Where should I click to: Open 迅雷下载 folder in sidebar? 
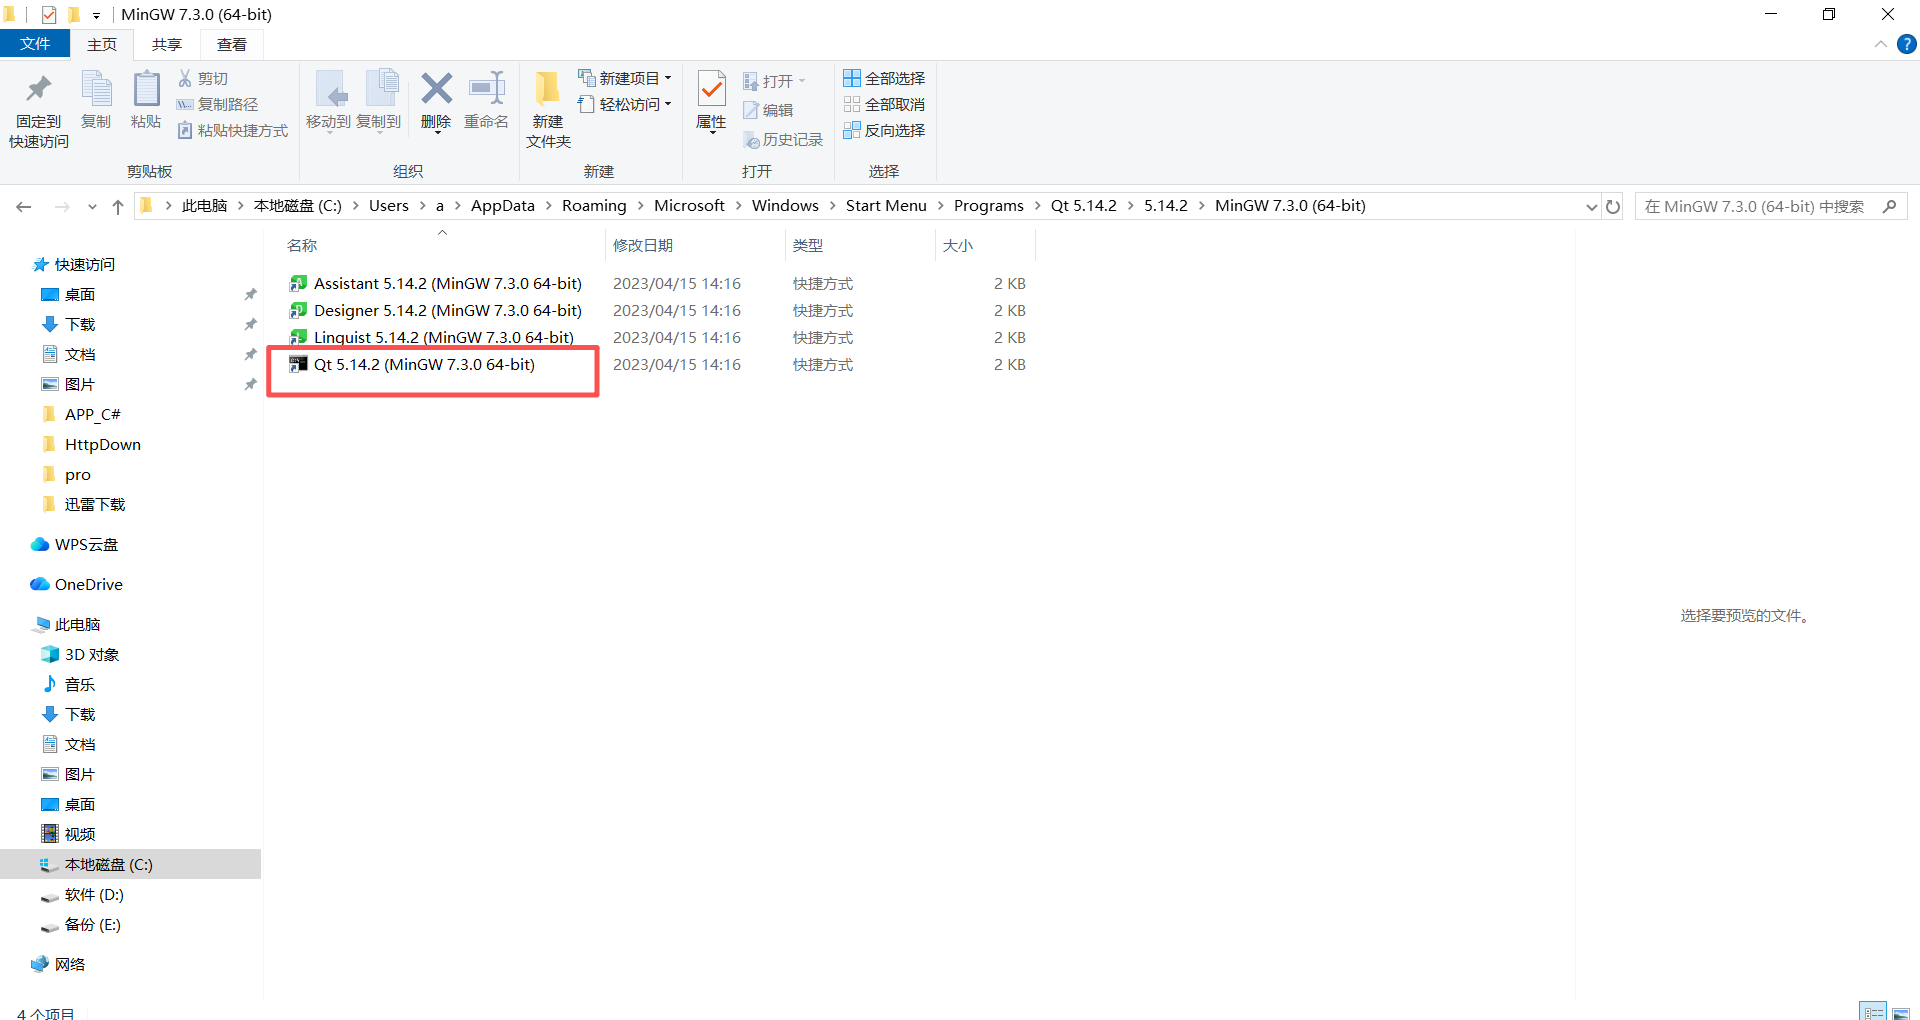point(84,505)
